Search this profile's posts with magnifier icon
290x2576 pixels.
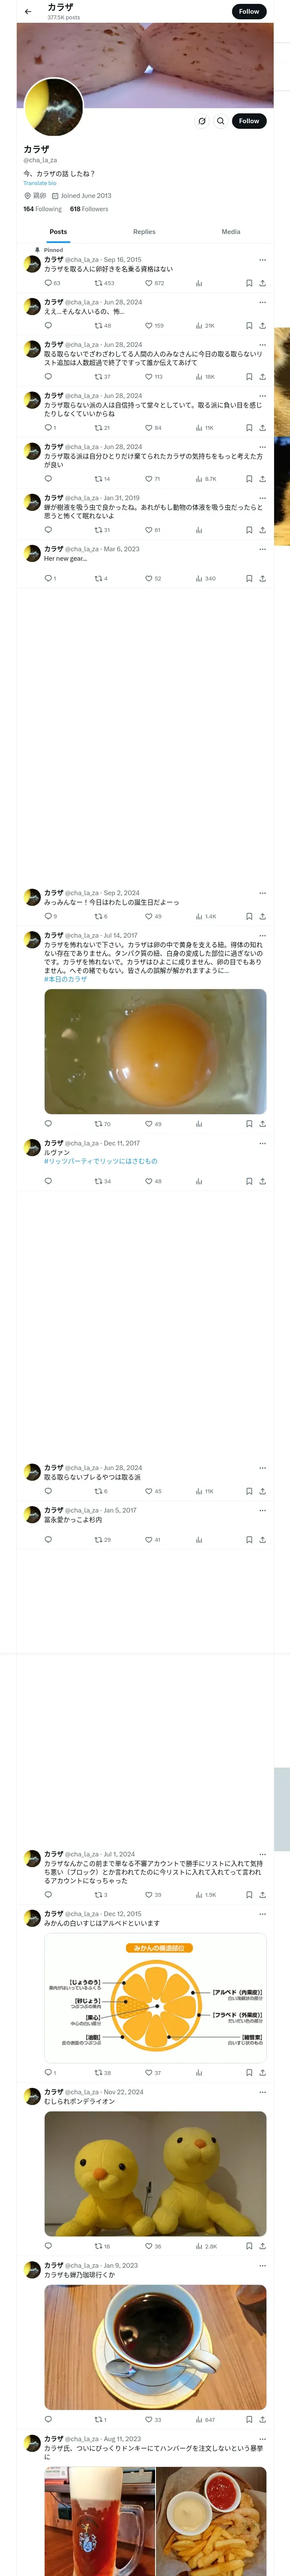coord(221,121)
